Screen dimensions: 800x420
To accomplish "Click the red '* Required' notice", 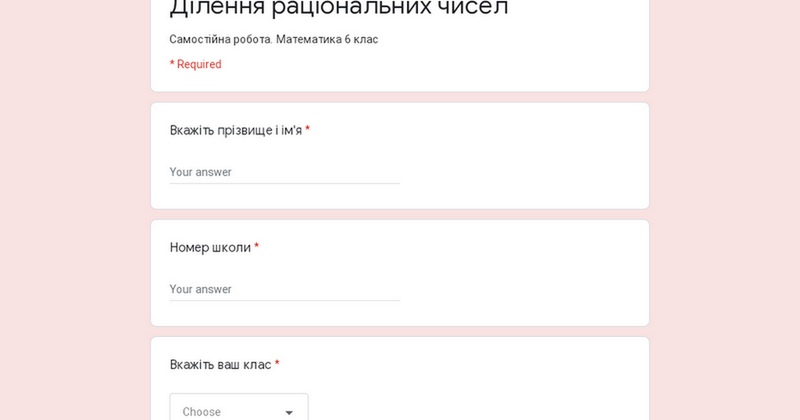I will pos(196,64).
